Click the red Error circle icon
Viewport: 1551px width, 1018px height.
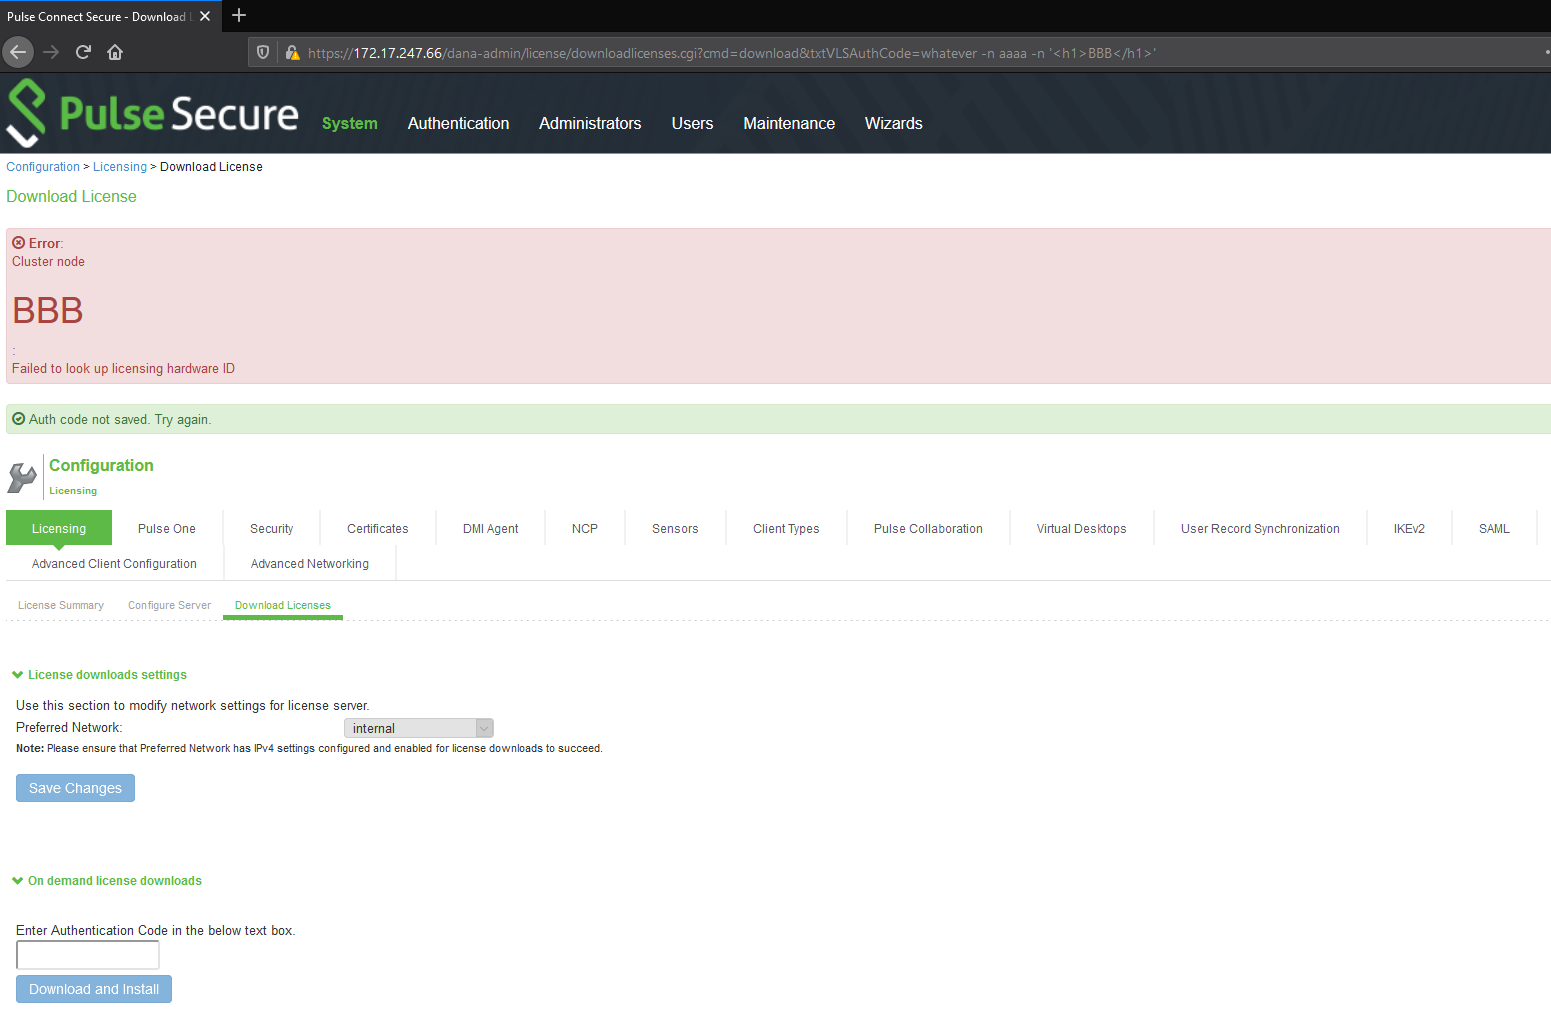click(x=18, y=243)
